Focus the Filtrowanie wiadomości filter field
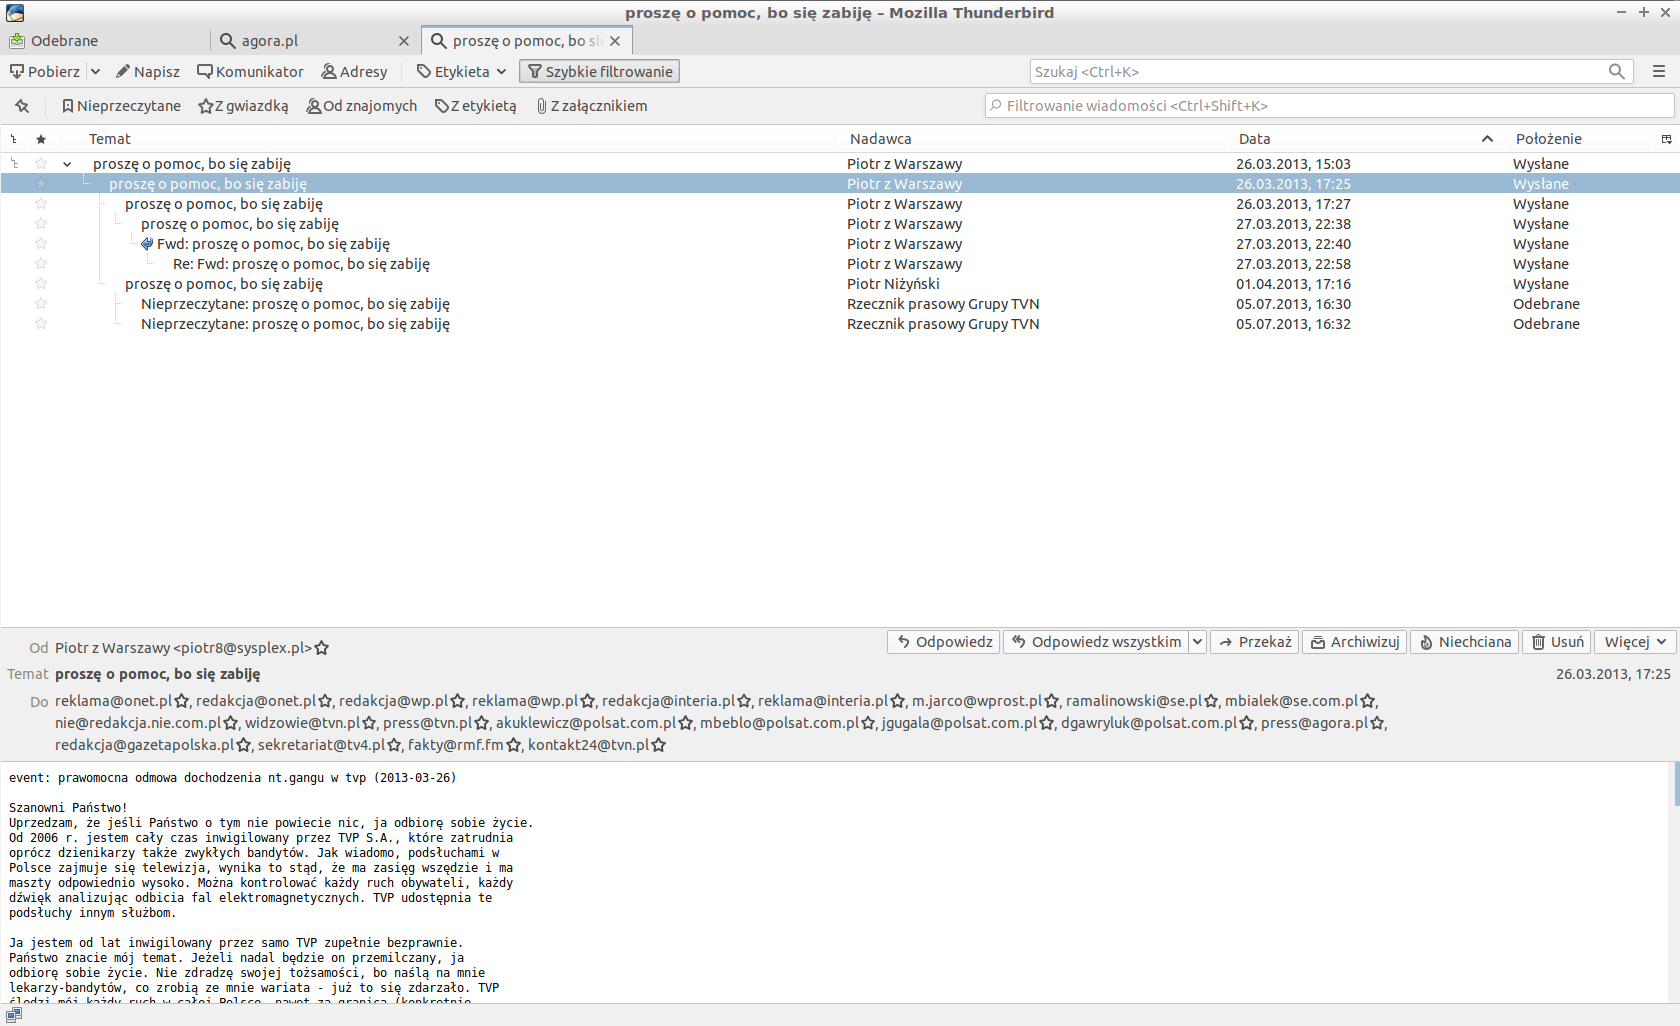 point(1329,106)
